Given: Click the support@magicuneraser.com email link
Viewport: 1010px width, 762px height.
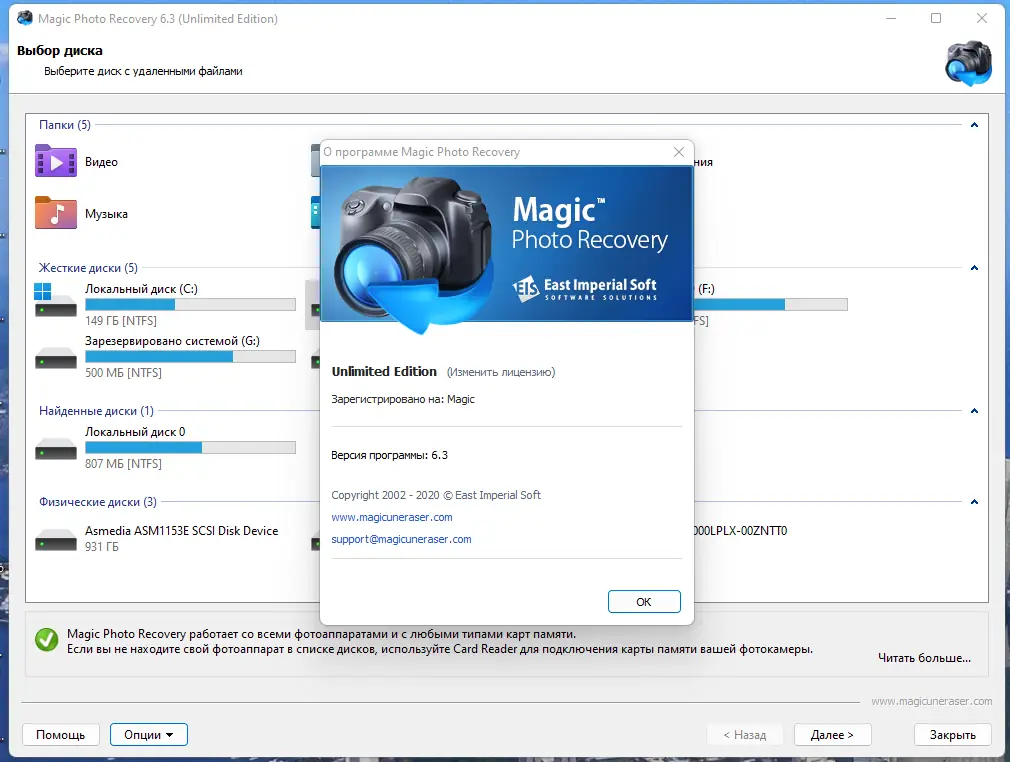Looking at the screenshot, I should pyautogui.click(x=401, y=539).
